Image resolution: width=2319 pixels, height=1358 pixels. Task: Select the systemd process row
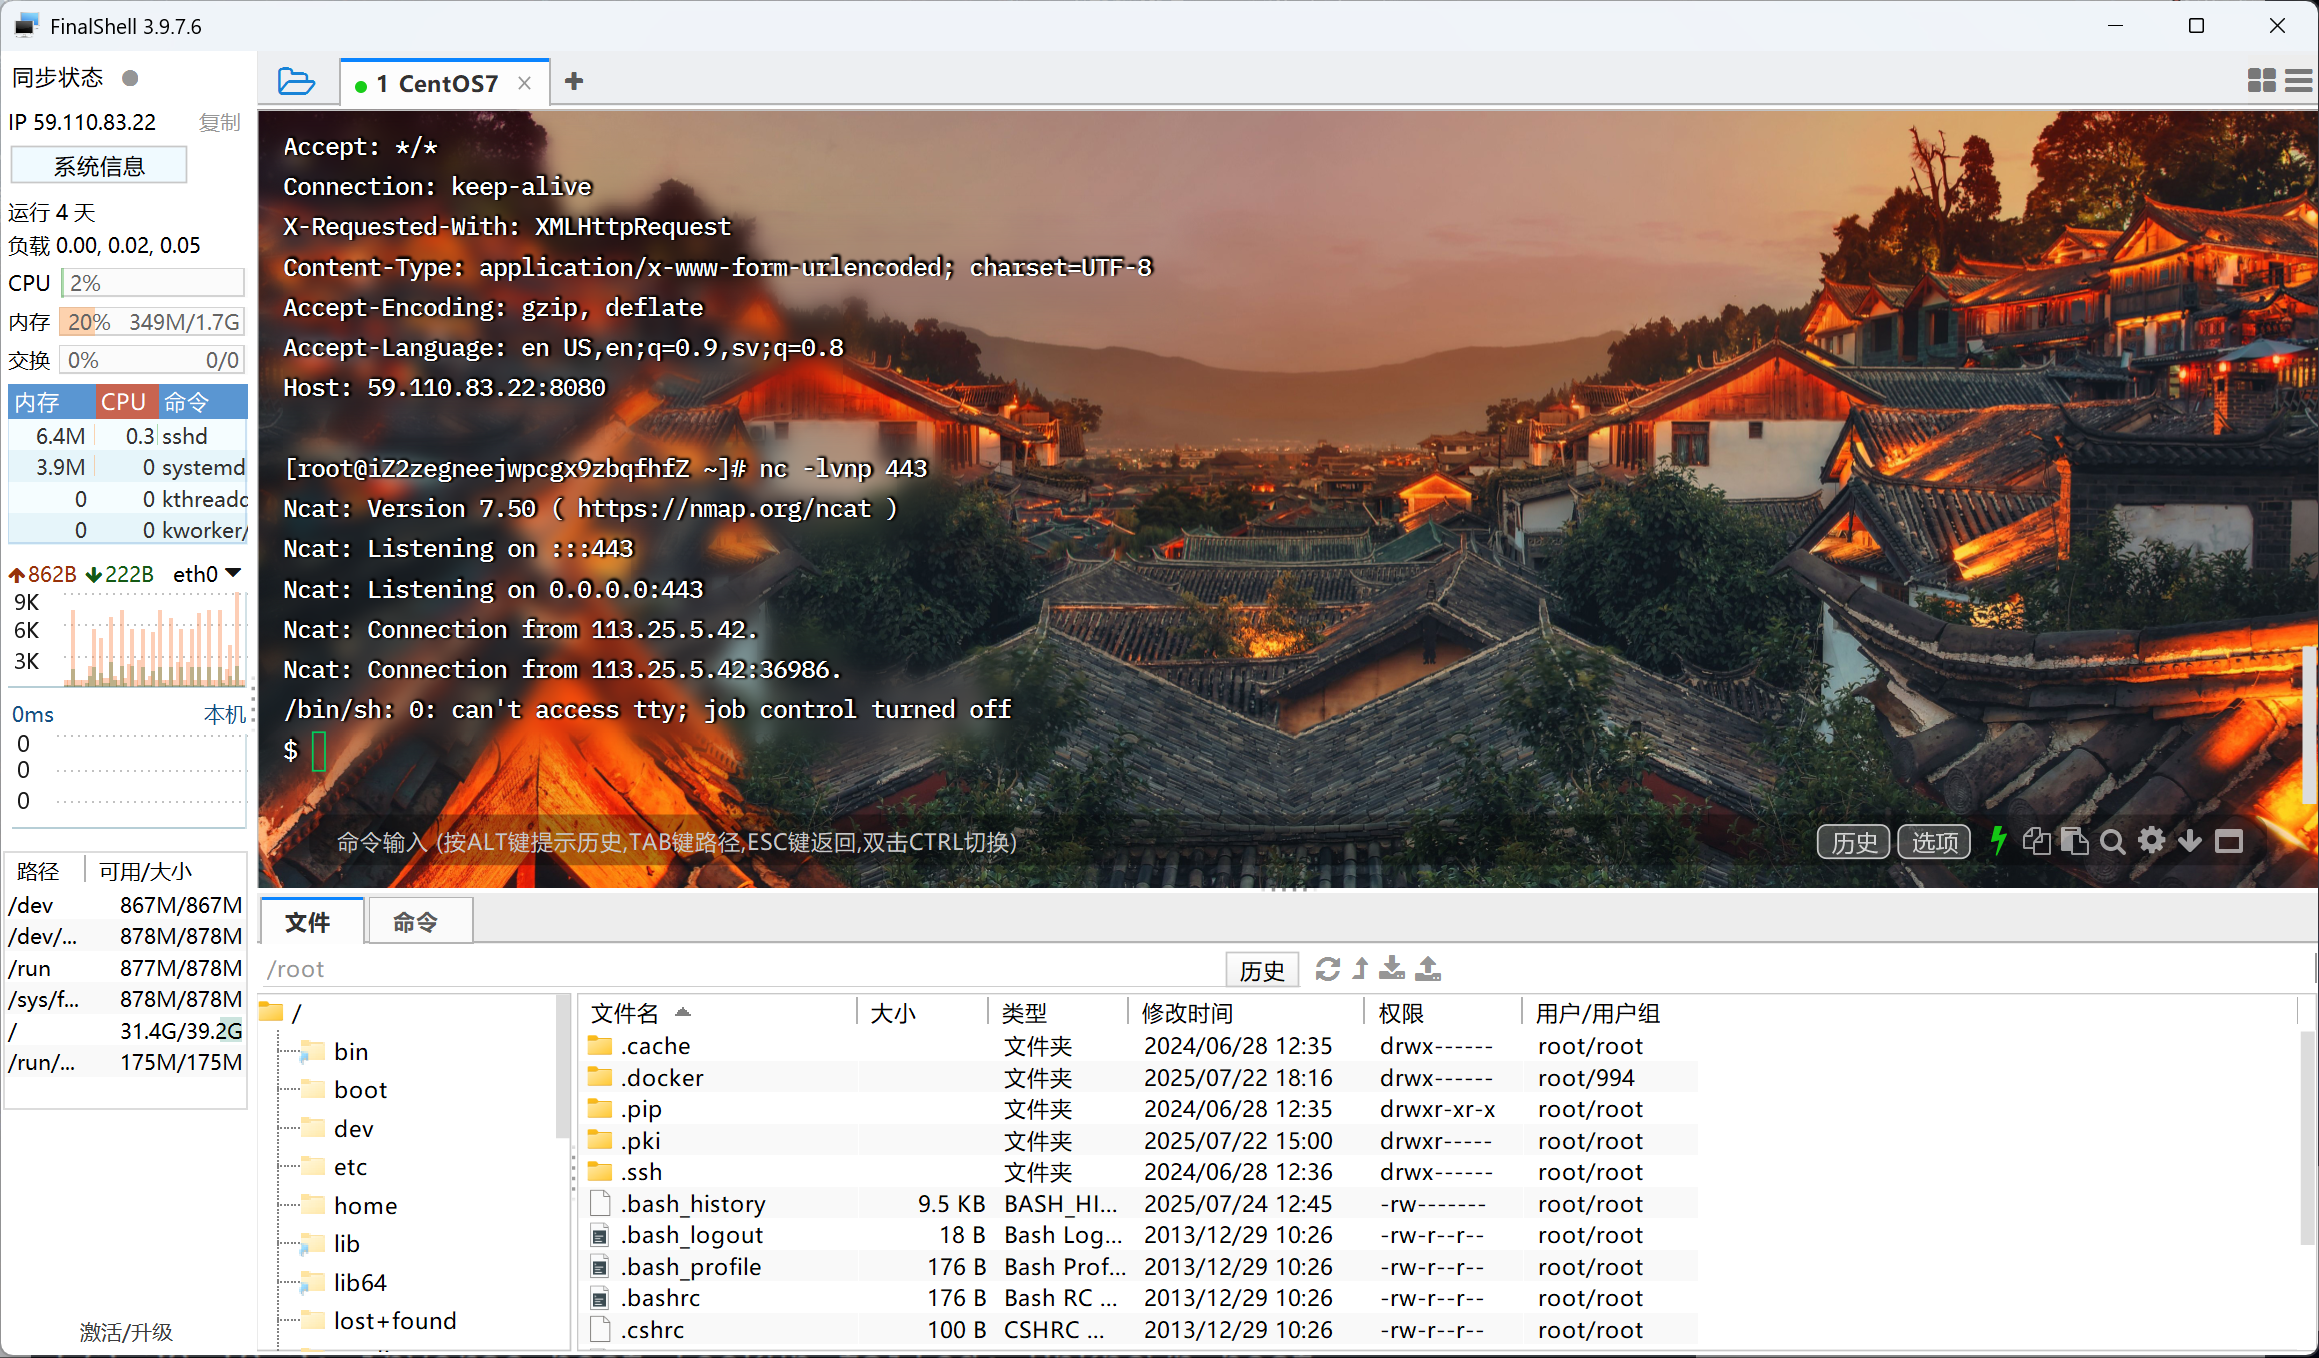tap(128, 467)
